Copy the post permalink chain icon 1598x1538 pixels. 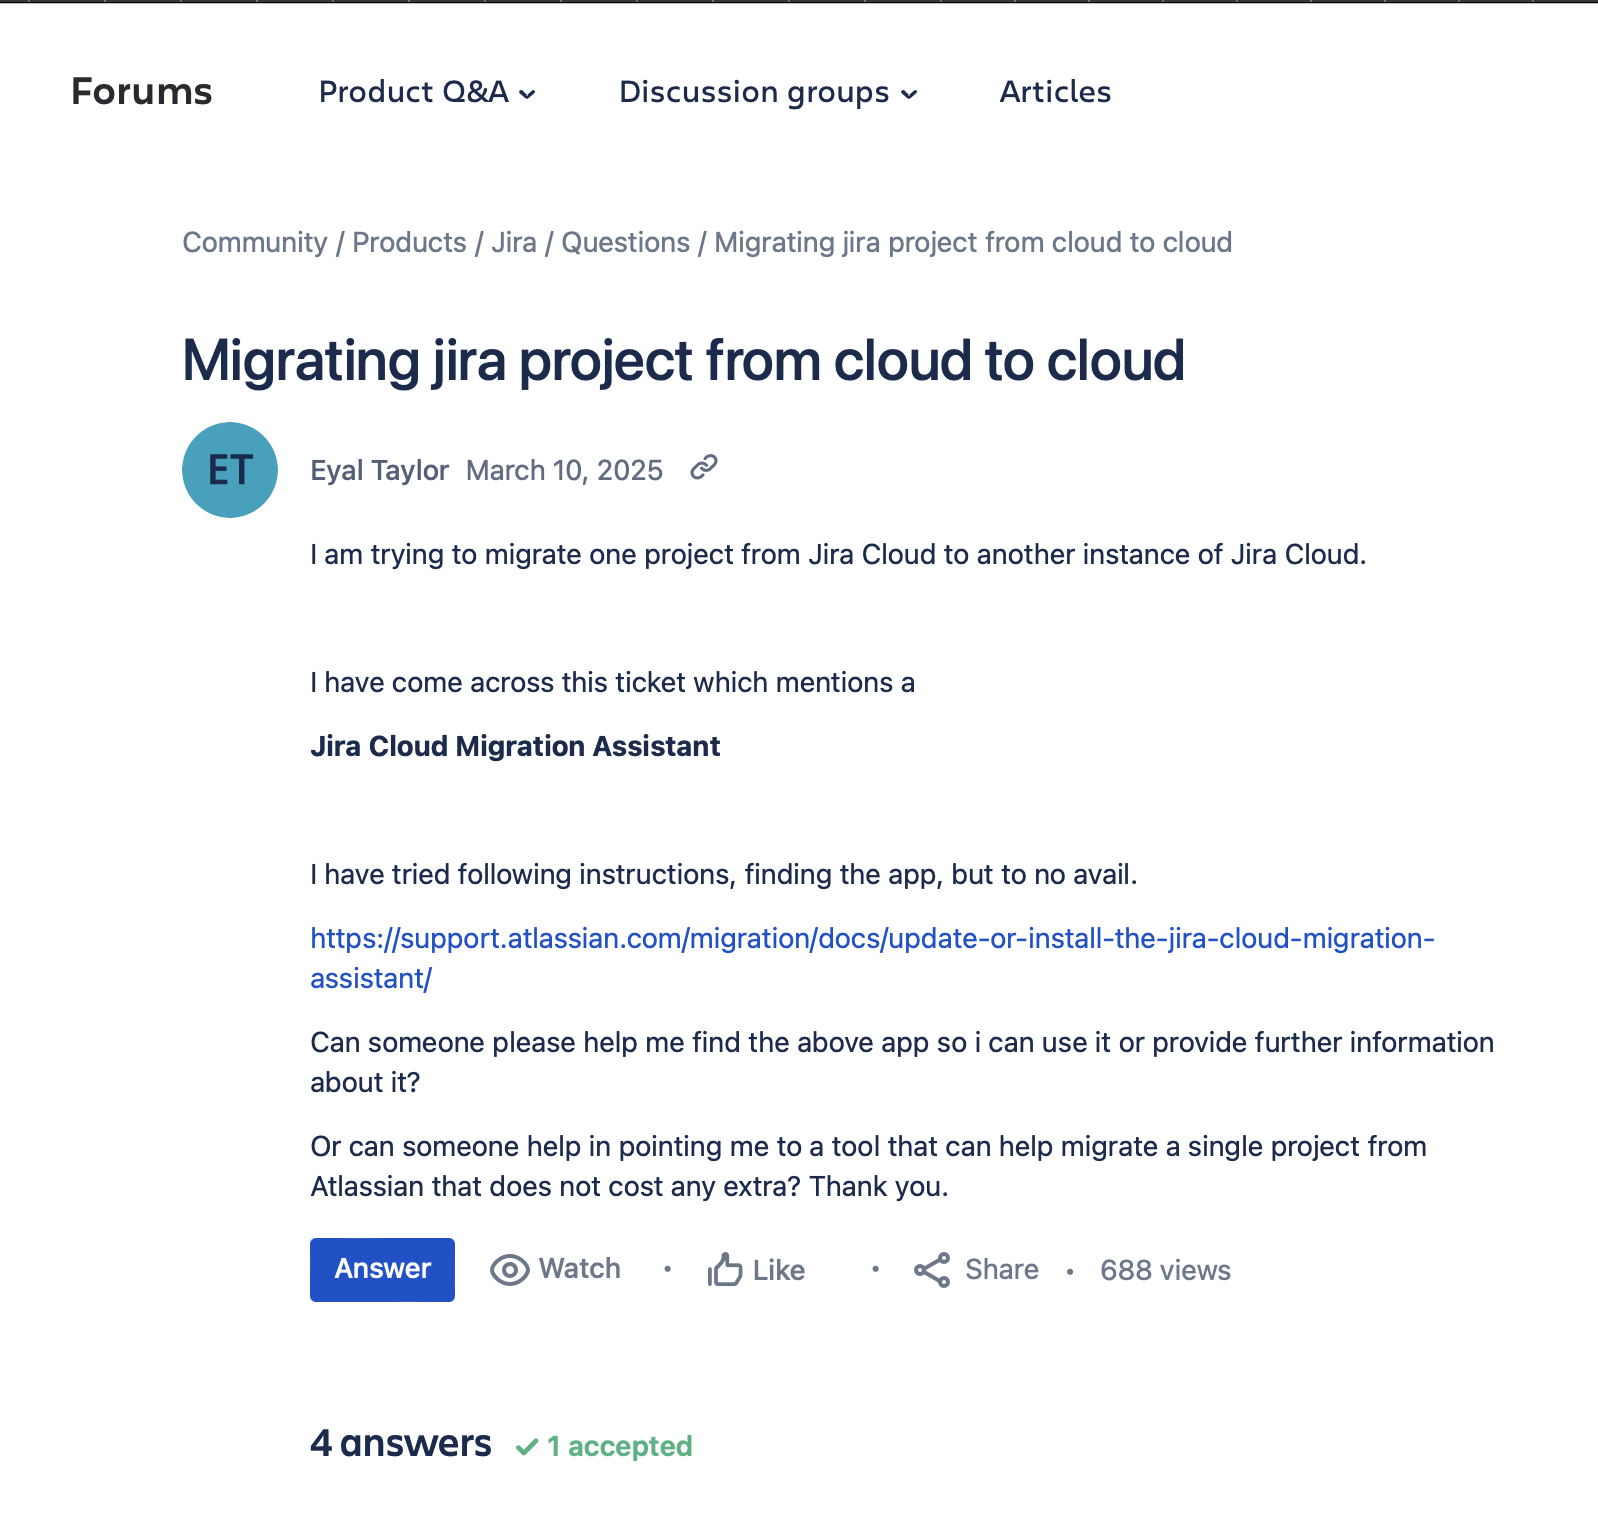tap(704, 467)
